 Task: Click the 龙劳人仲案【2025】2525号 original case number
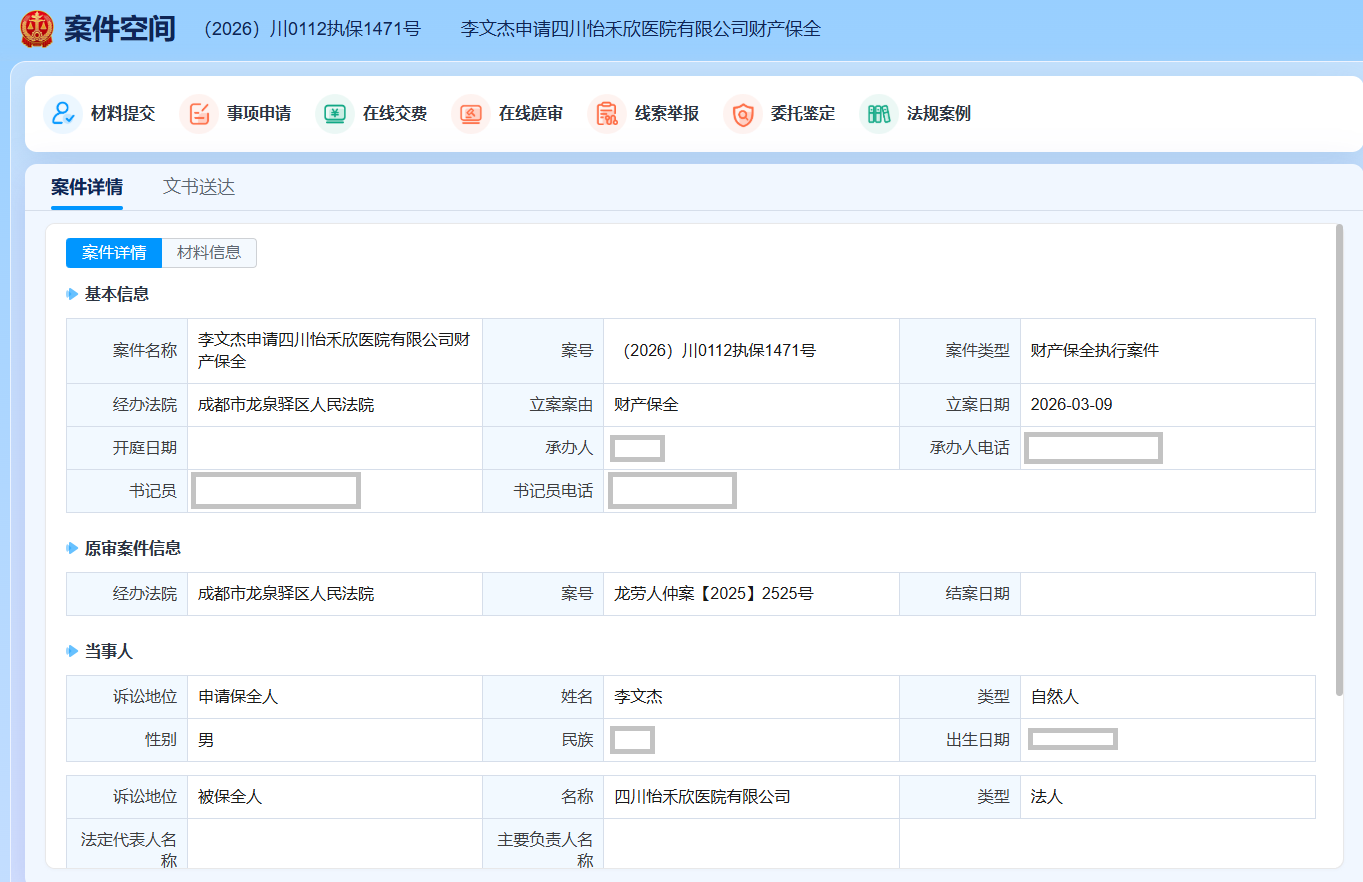coord(714,594)
